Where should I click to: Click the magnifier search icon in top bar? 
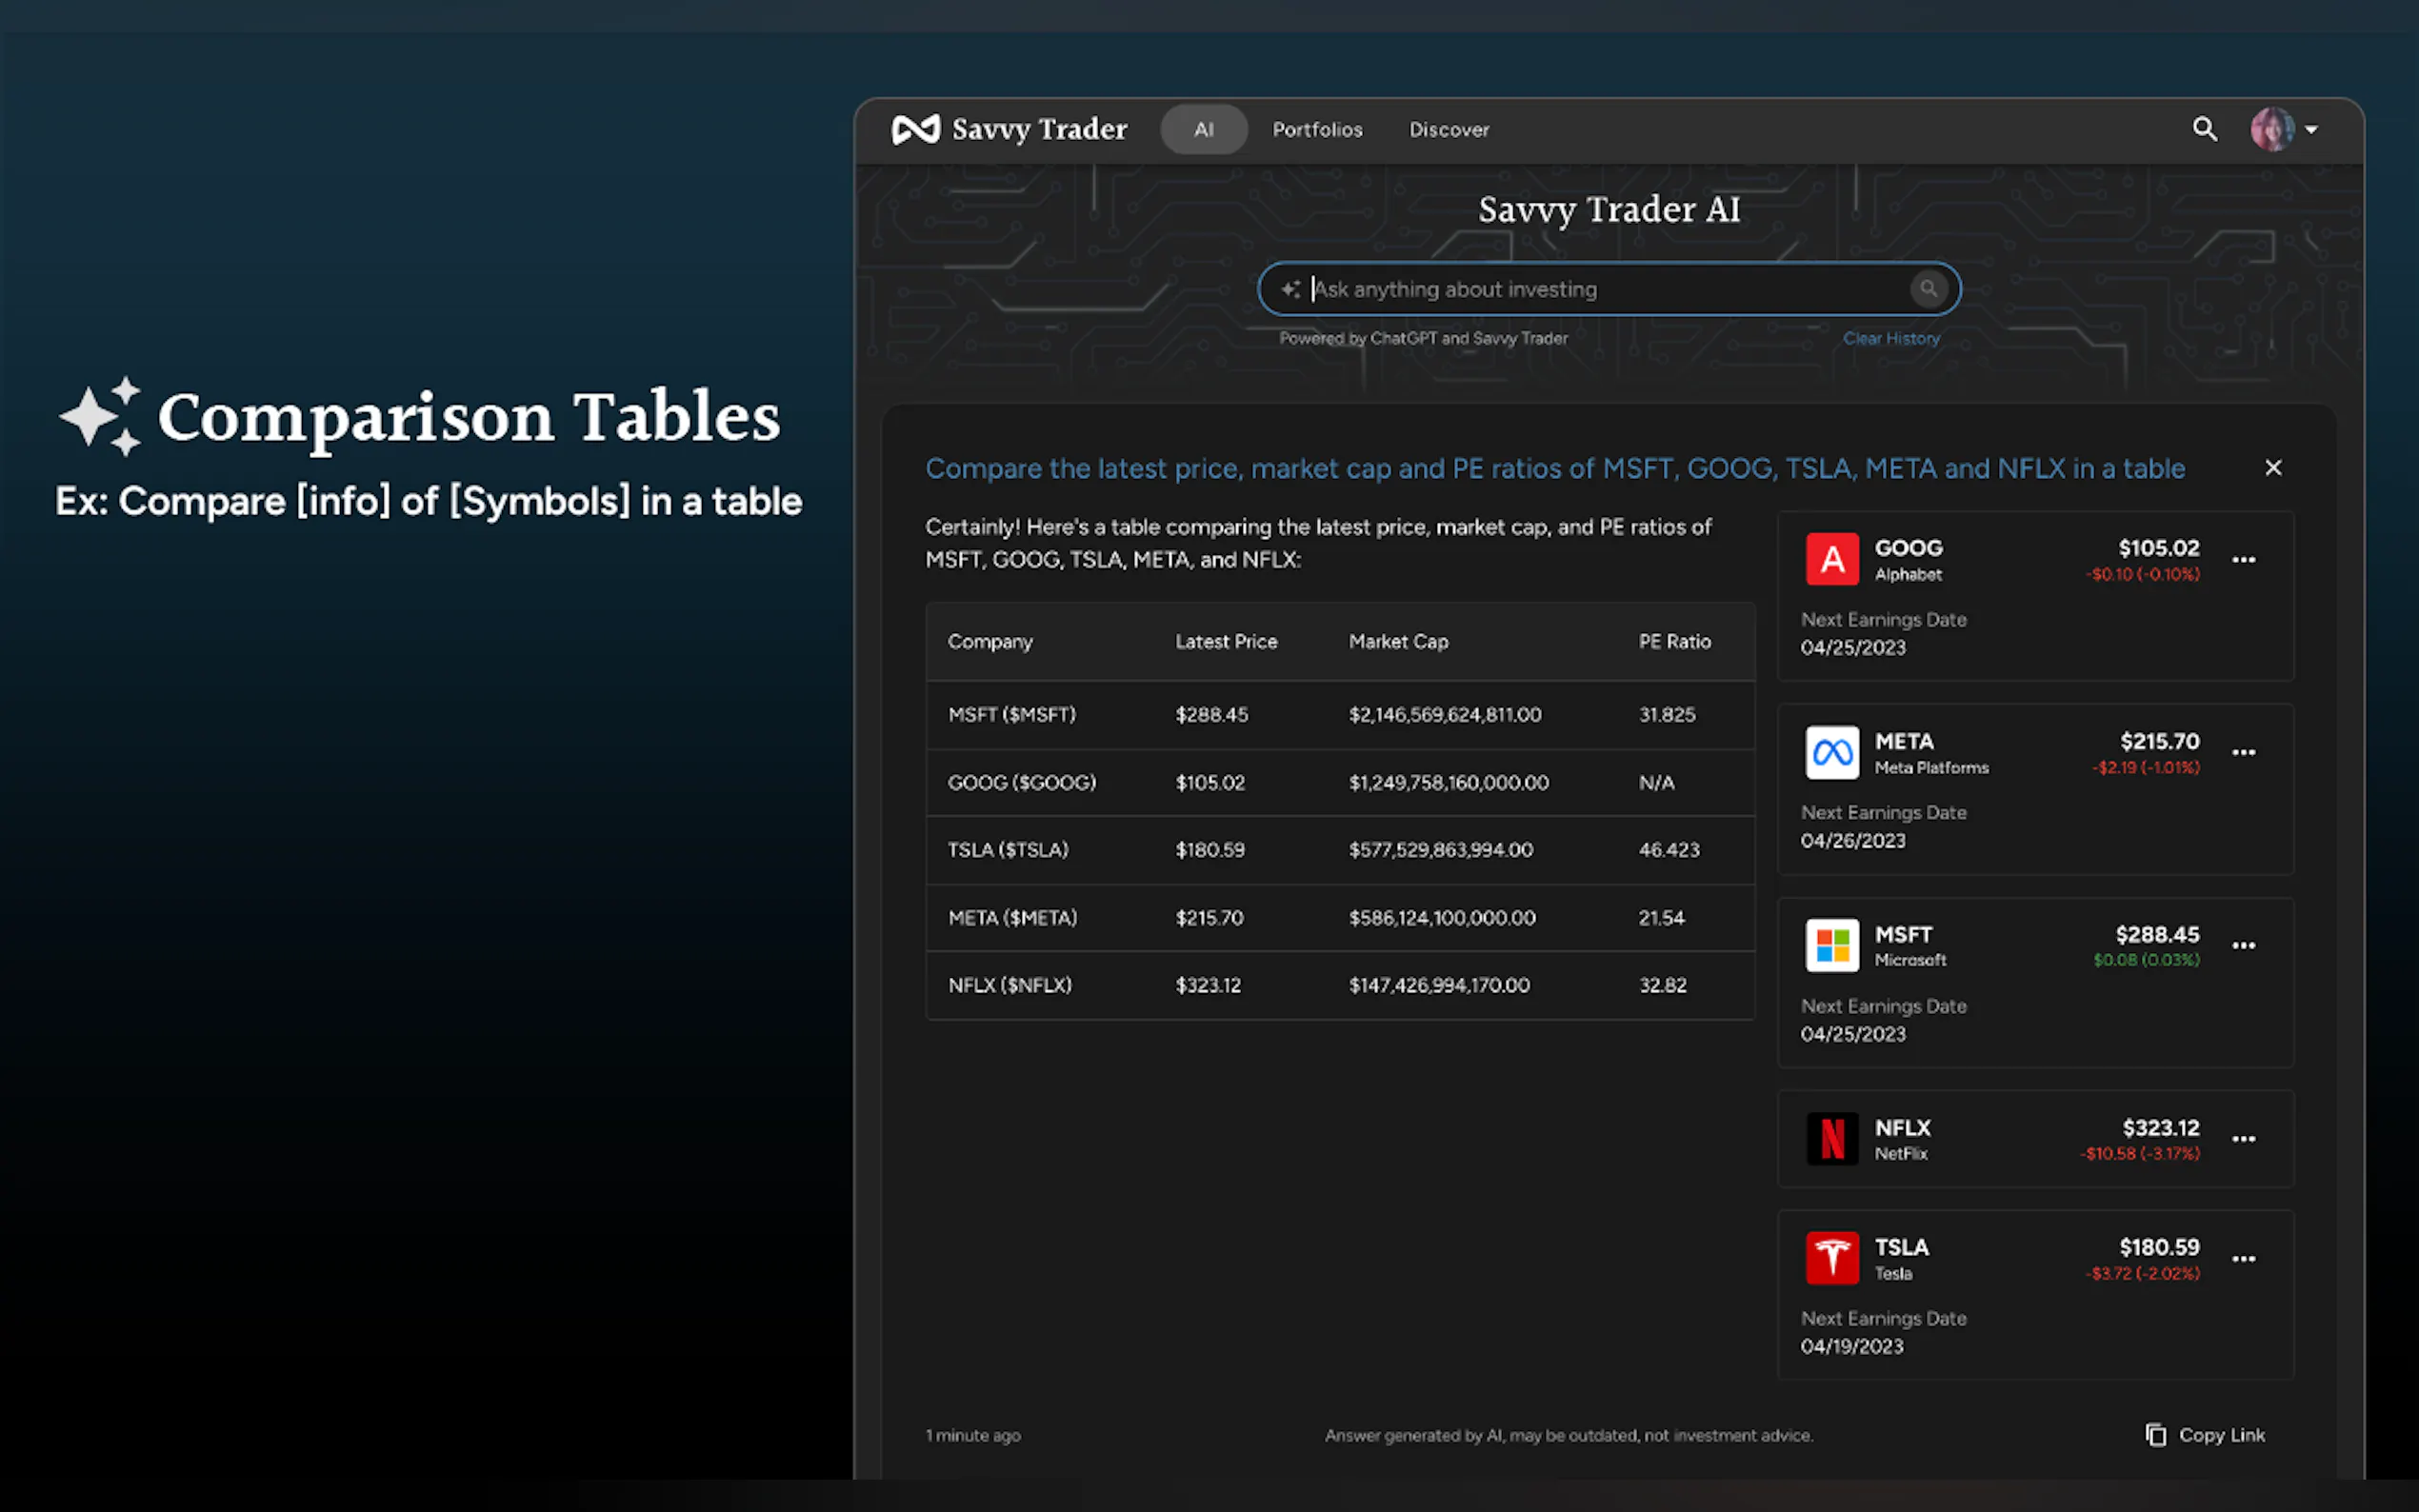tap(2204, 129)
